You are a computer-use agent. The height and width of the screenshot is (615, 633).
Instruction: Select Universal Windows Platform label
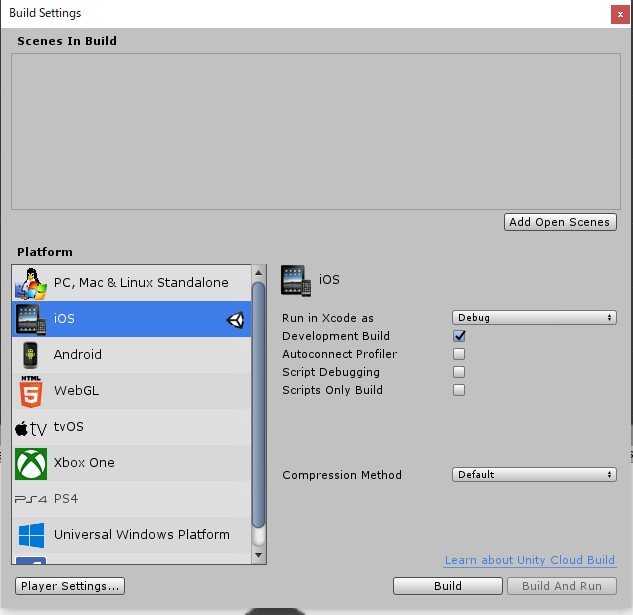142,535
